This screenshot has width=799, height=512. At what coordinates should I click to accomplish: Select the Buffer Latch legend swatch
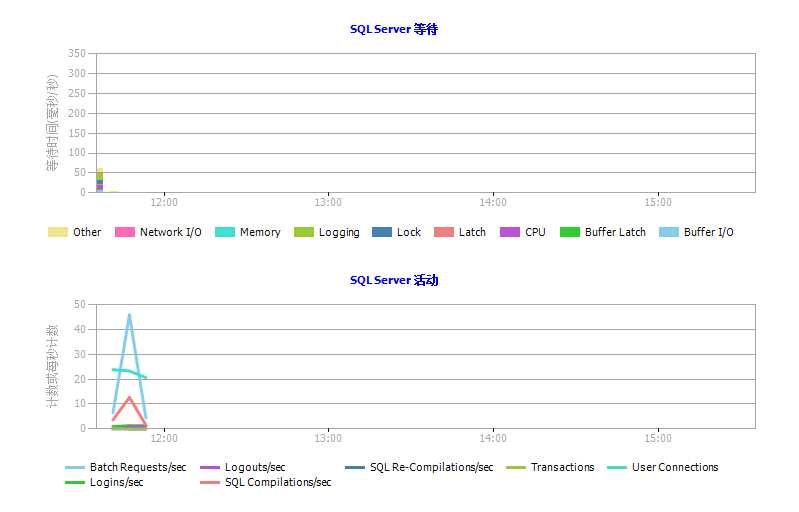570,232
